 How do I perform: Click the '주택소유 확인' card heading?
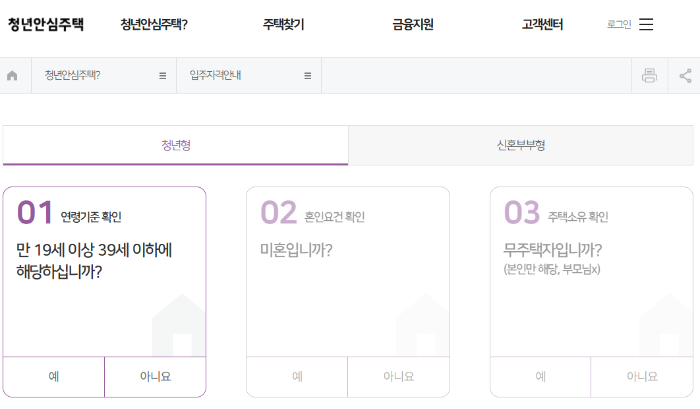click(578, 217)
